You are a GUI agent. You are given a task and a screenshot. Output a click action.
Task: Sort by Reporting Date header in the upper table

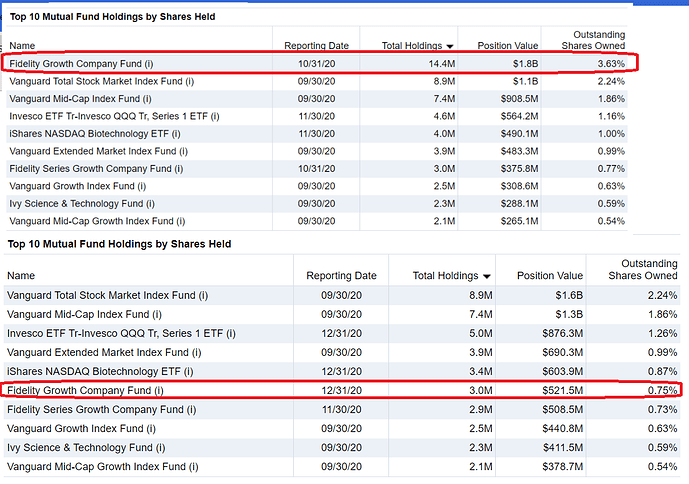(x=316, y=46)
